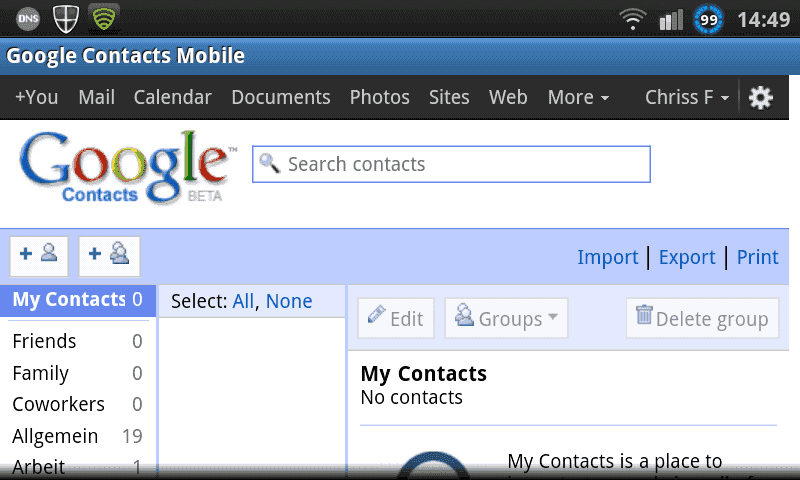Click the Google Contacts logo
This screenshot has width=800, height=480.
128,167
